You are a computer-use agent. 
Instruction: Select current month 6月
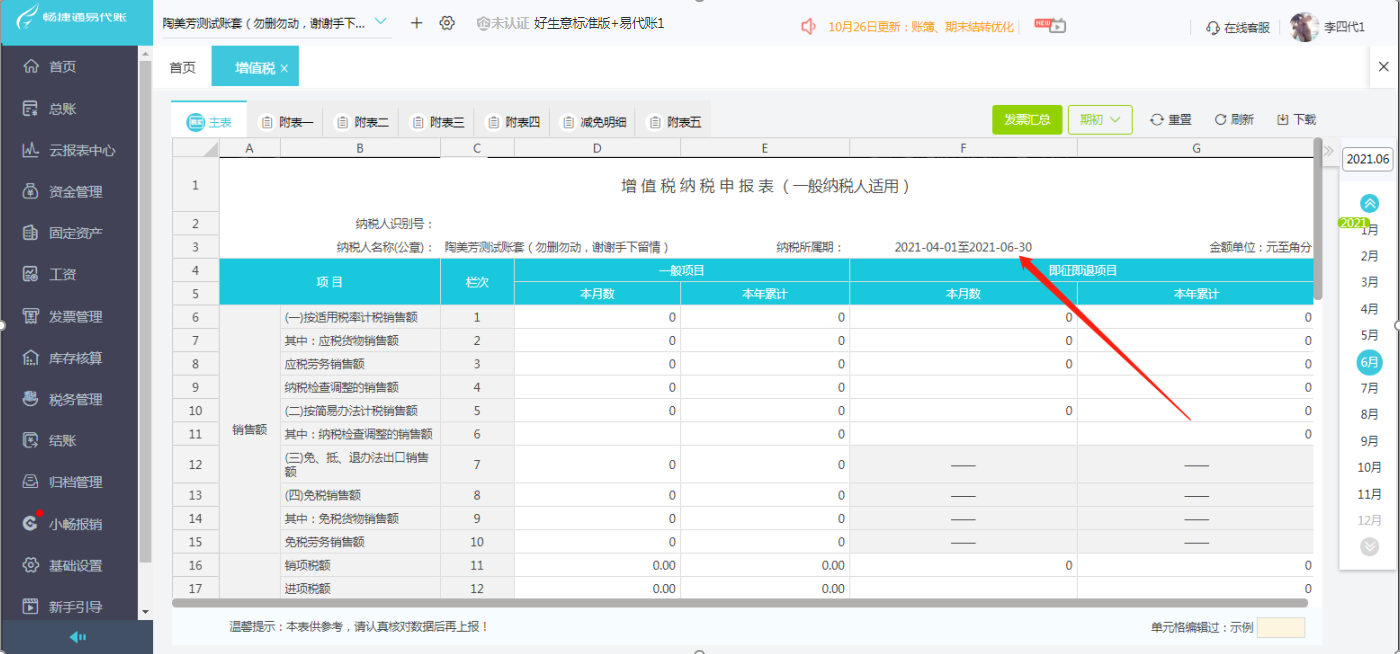tap(1370, 362)
